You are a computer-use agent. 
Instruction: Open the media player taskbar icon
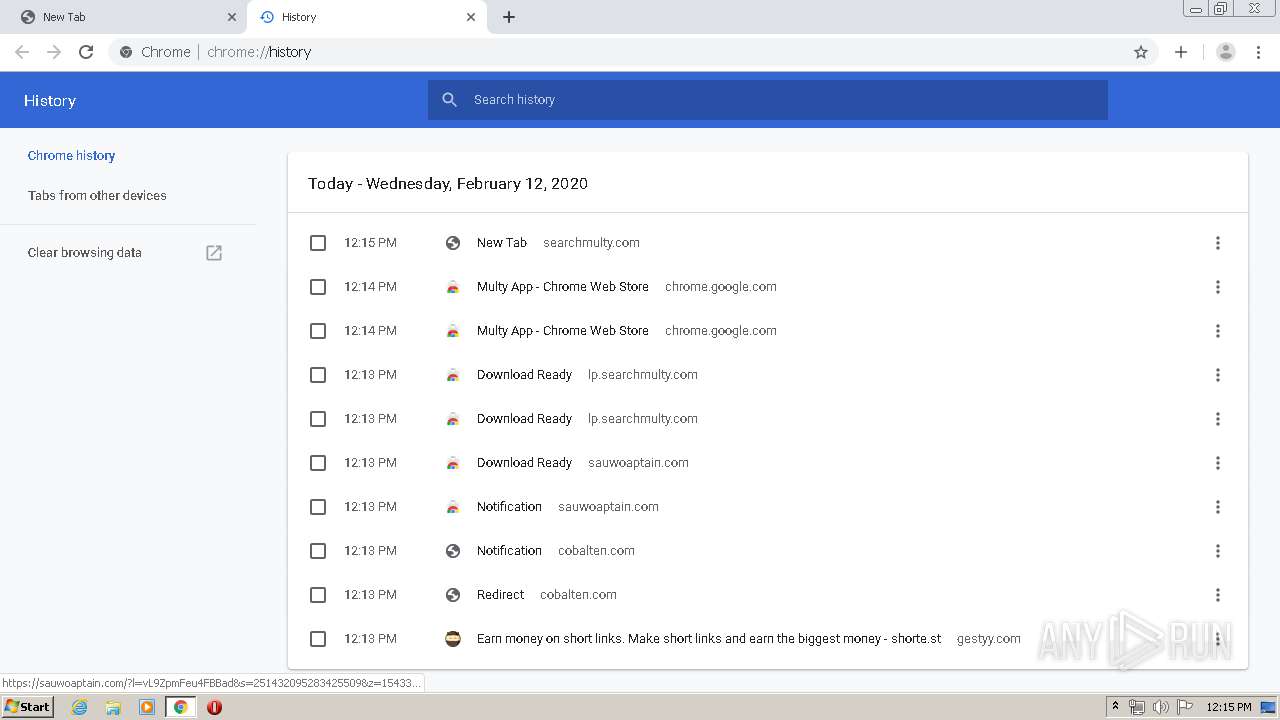(147, 707)
